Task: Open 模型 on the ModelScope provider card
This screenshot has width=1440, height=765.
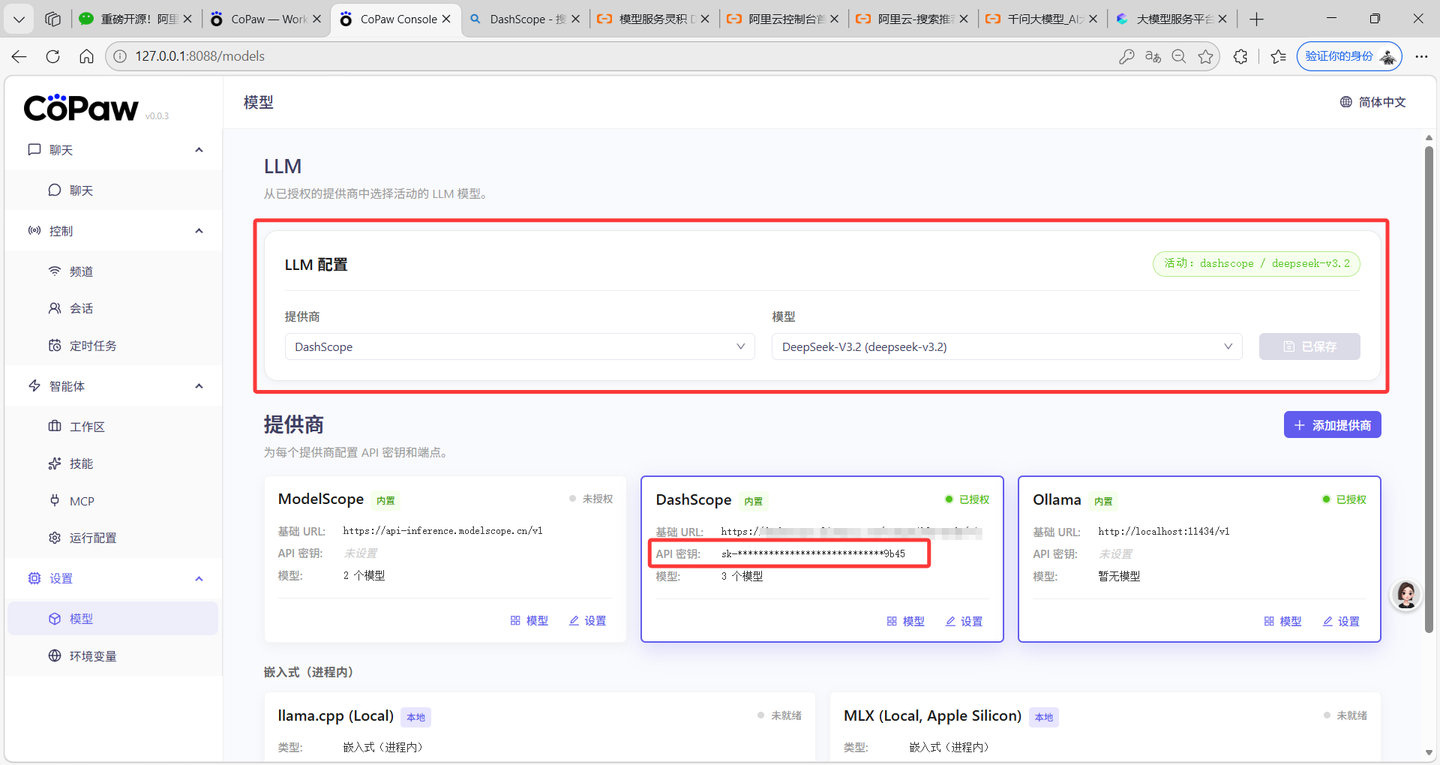Action: [x=529, y=621]
